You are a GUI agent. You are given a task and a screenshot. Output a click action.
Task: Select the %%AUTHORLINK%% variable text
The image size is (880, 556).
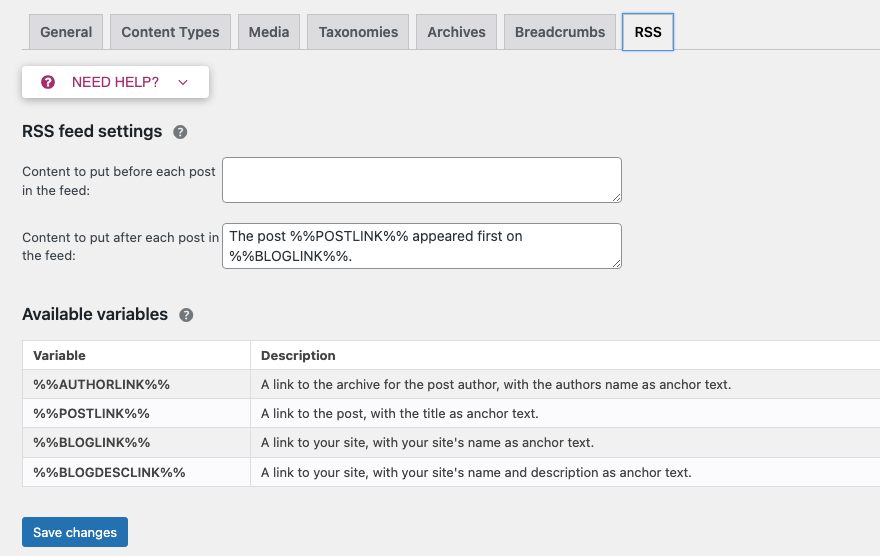pyautogui.click(x=101, y=384)
